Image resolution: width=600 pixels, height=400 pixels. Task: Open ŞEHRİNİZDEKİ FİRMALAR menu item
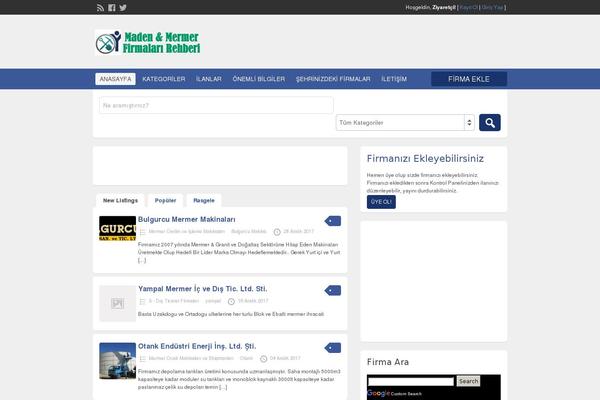pyautogui.click(x=333, y=79)
